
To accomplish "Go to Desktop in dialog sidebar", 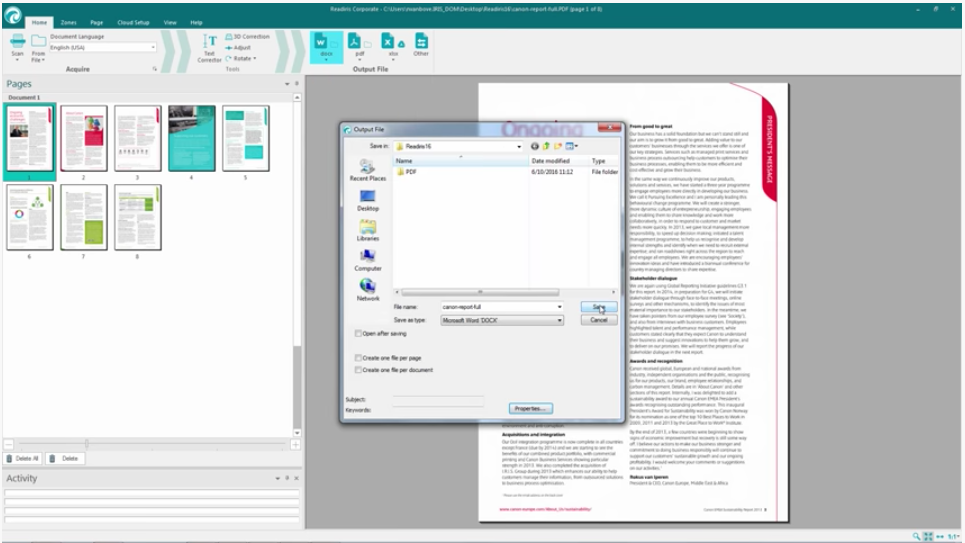I will (367, 200).
